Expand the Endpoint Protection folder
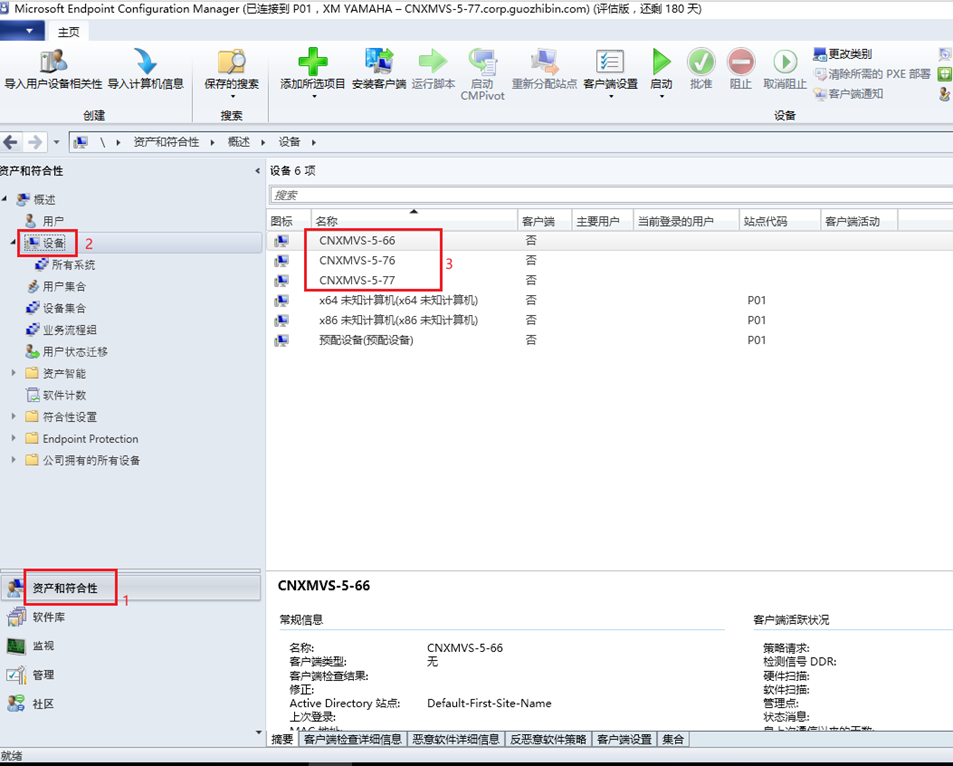953x766 pixels. pos(13,438)
